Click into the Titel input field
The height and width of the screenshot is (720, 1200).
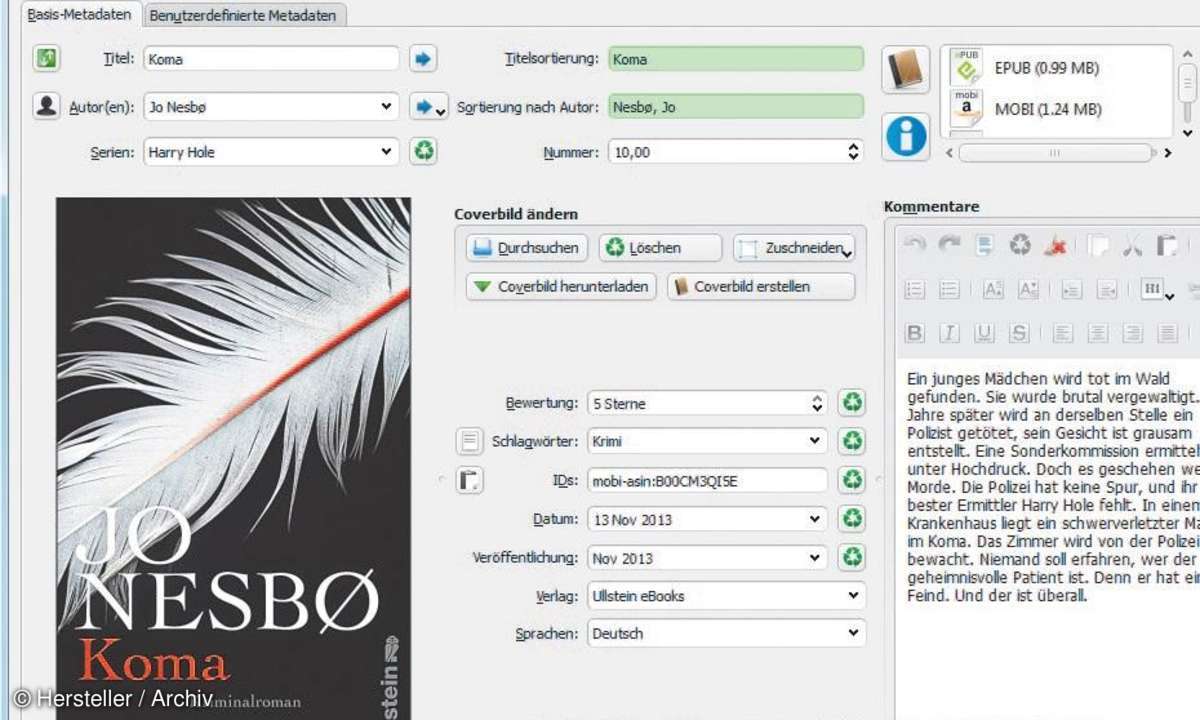coord(271,59)
